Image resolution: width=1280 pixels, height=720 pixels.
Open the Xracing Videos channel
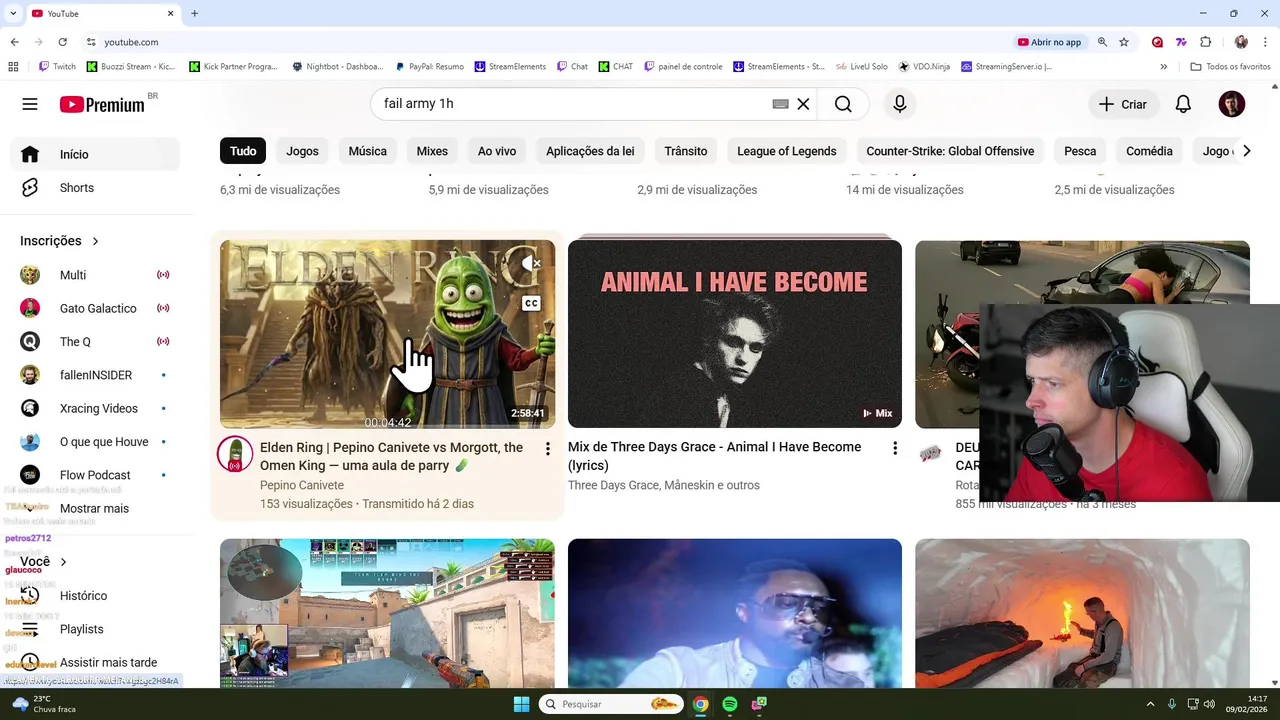pos(95,408)
